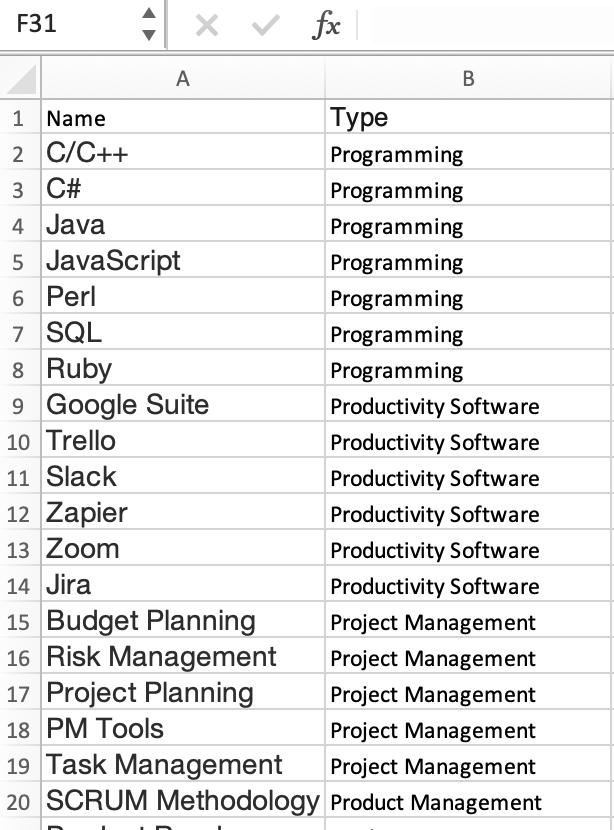This screenshot has width=614, height=830.
Task: Click the confirm checkmark icon in formula bar
Action: pos(265,25)
